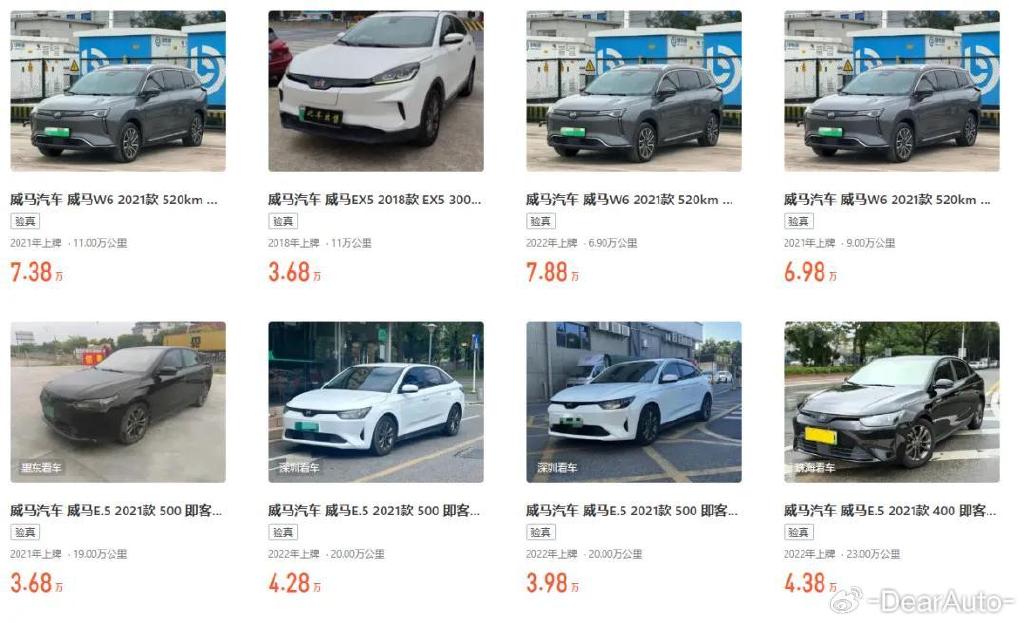Open the 7.38万 gray W6 car photo
This screenshot has height=623, width=1024.
tap(118, 91)
